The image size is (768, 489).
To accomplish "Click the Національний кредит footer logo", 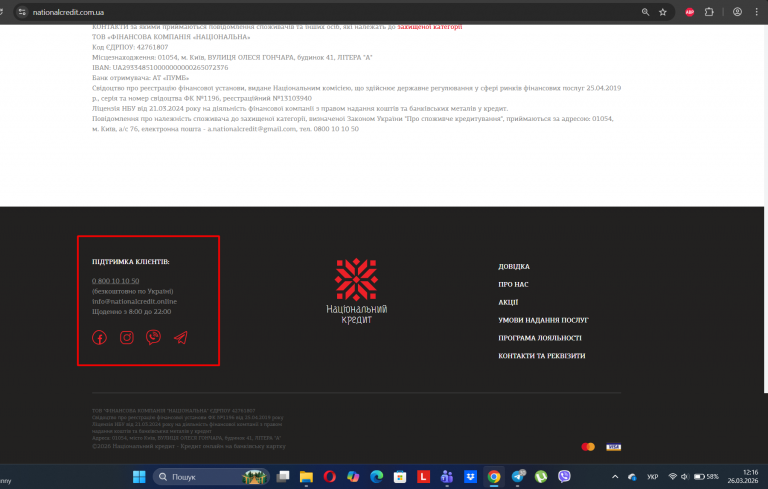I will coord(357,291).
